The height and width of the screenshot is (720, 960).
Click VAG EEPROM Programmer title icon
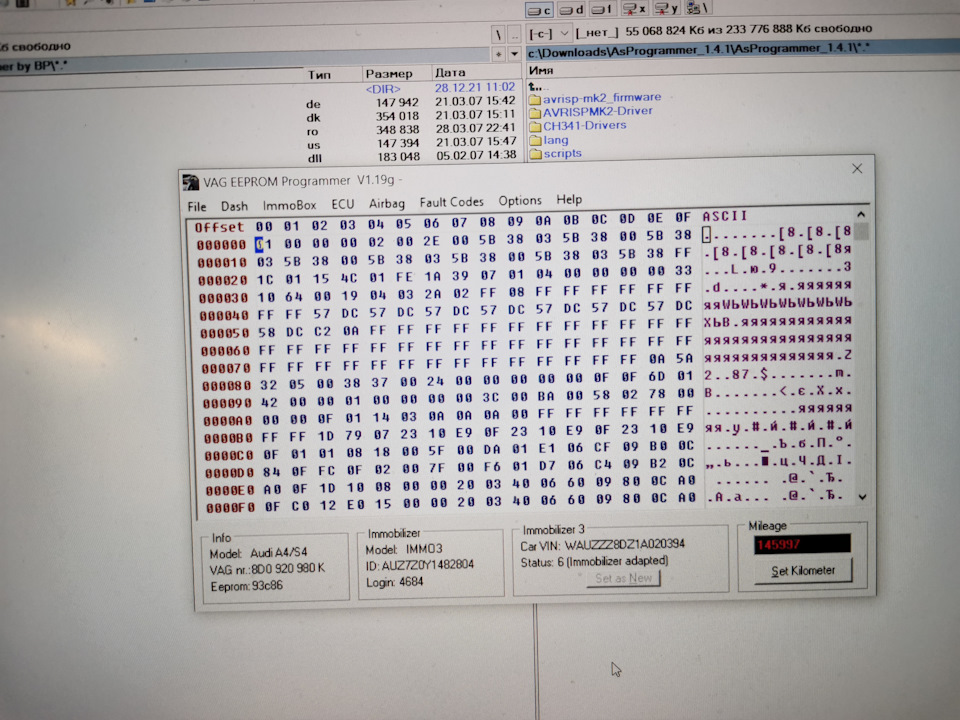[191, 182]
